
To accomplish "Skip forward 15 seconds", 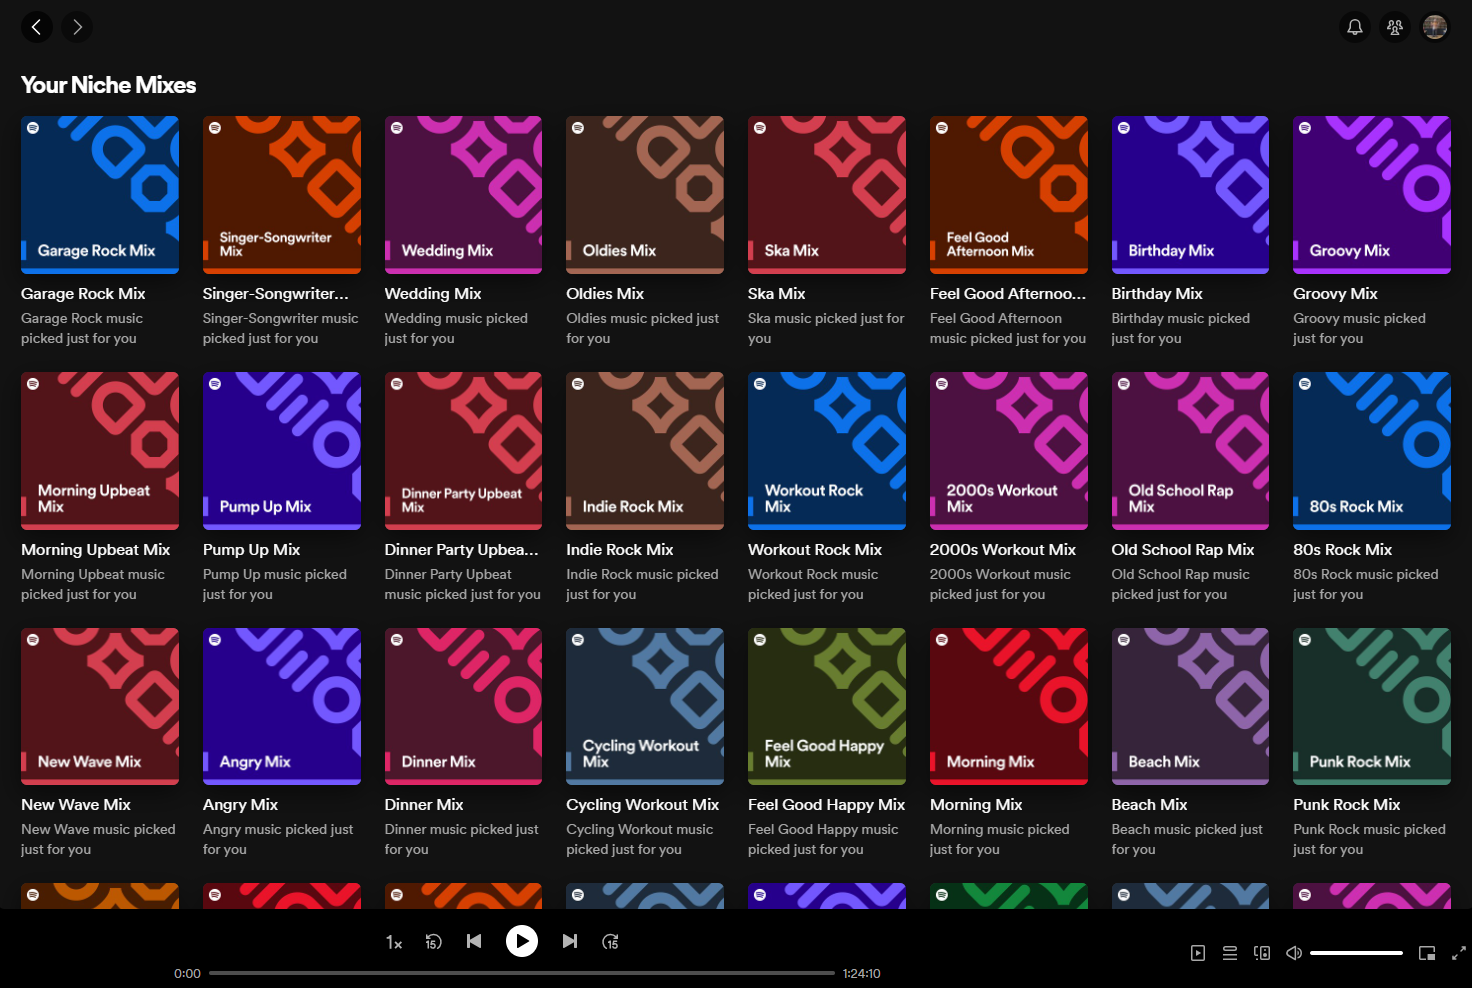I will (x=610, y=941).
